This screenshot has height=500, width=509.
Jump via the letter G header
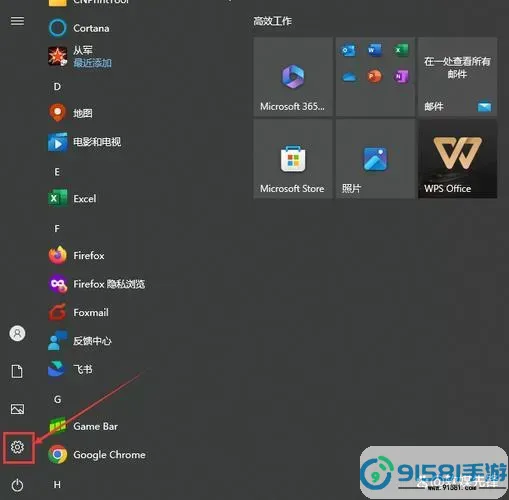coord(57,399)
